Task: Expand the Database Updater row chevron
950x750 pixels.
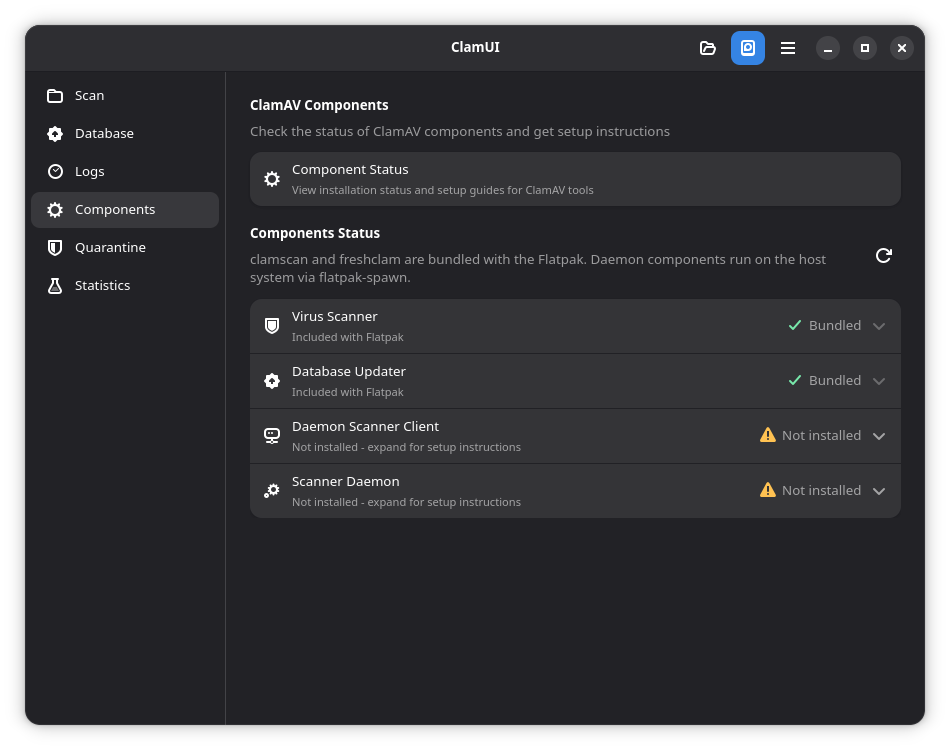Action: (879, 381)
